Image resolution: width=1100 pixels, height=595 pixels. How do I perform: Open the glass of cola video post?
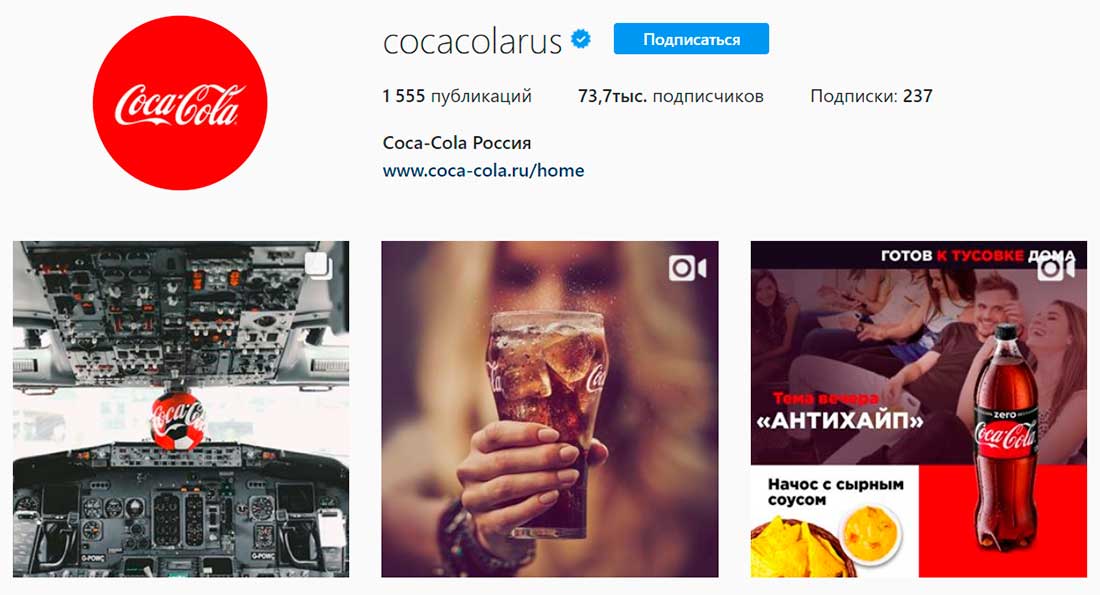click(550, 409)
